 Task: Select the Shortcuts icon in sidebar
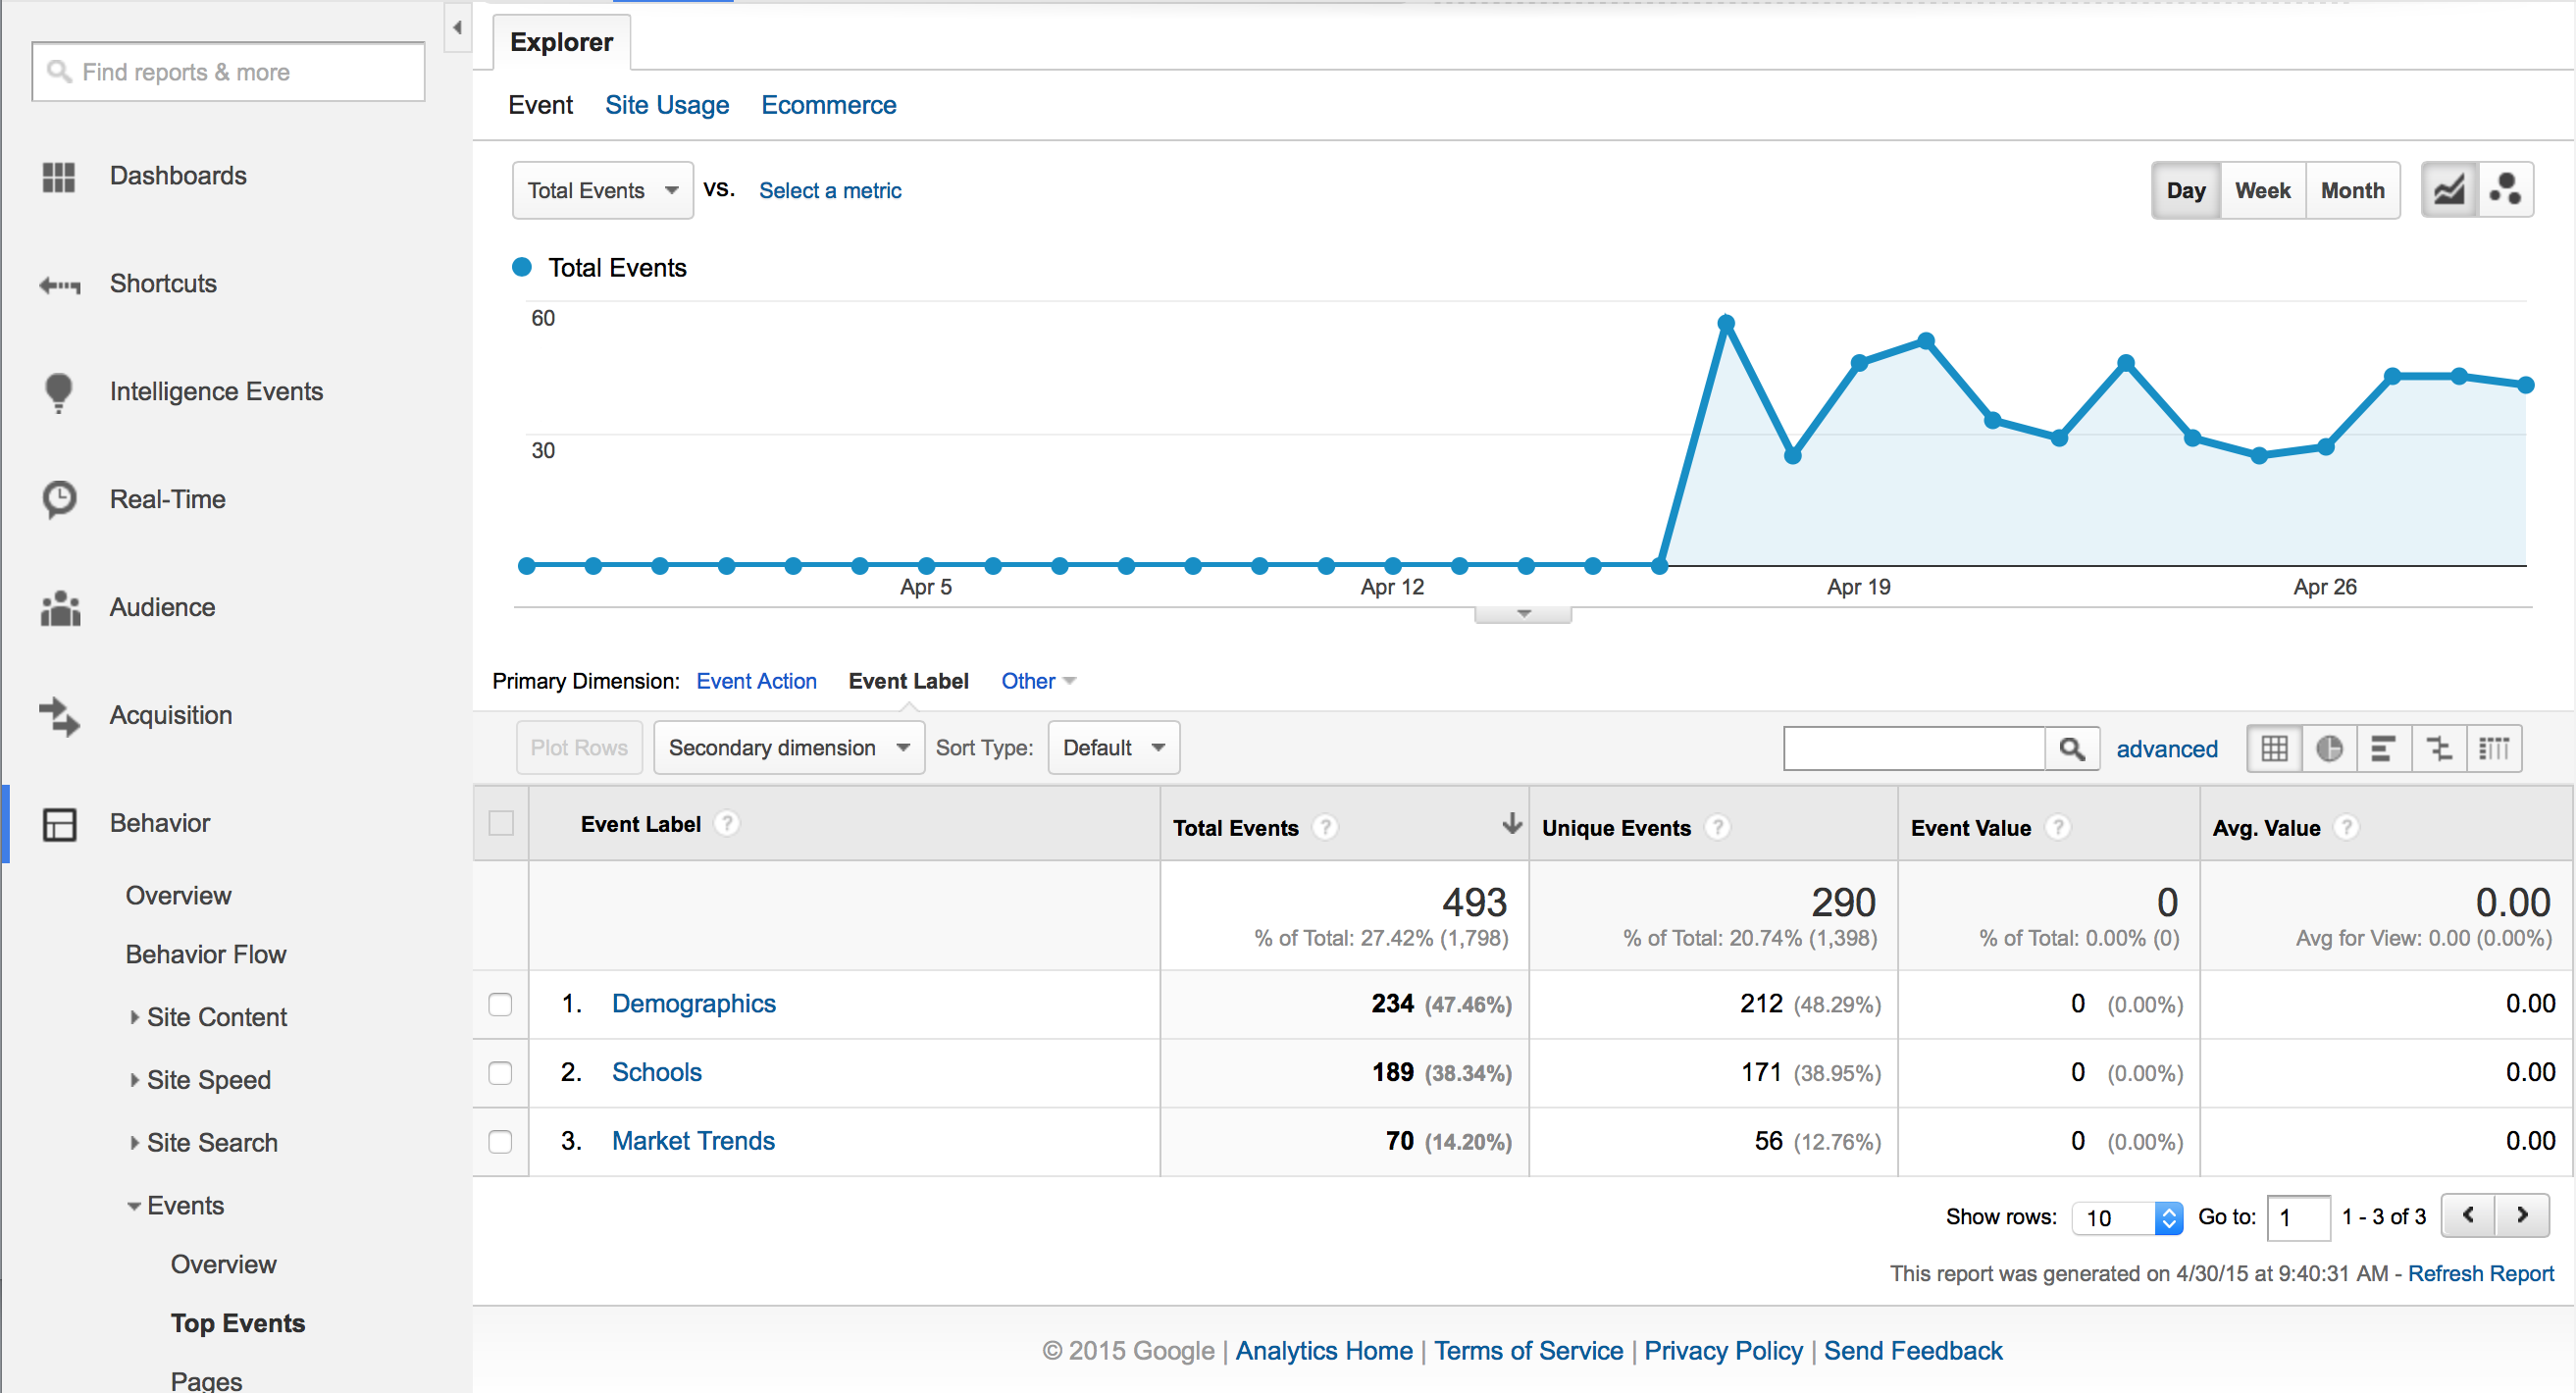pyautogui.click(x=58, y=285)
